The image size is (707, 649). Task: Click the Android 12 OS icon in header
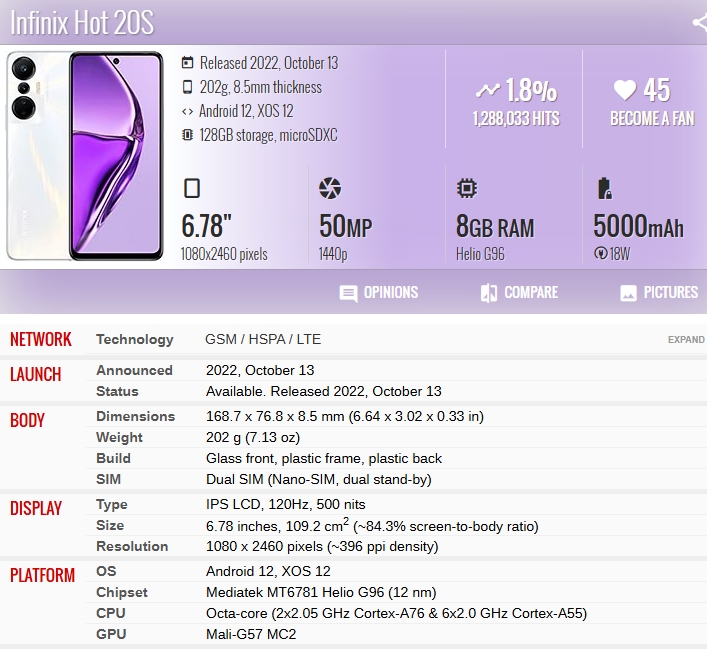(x=187, y=111)
